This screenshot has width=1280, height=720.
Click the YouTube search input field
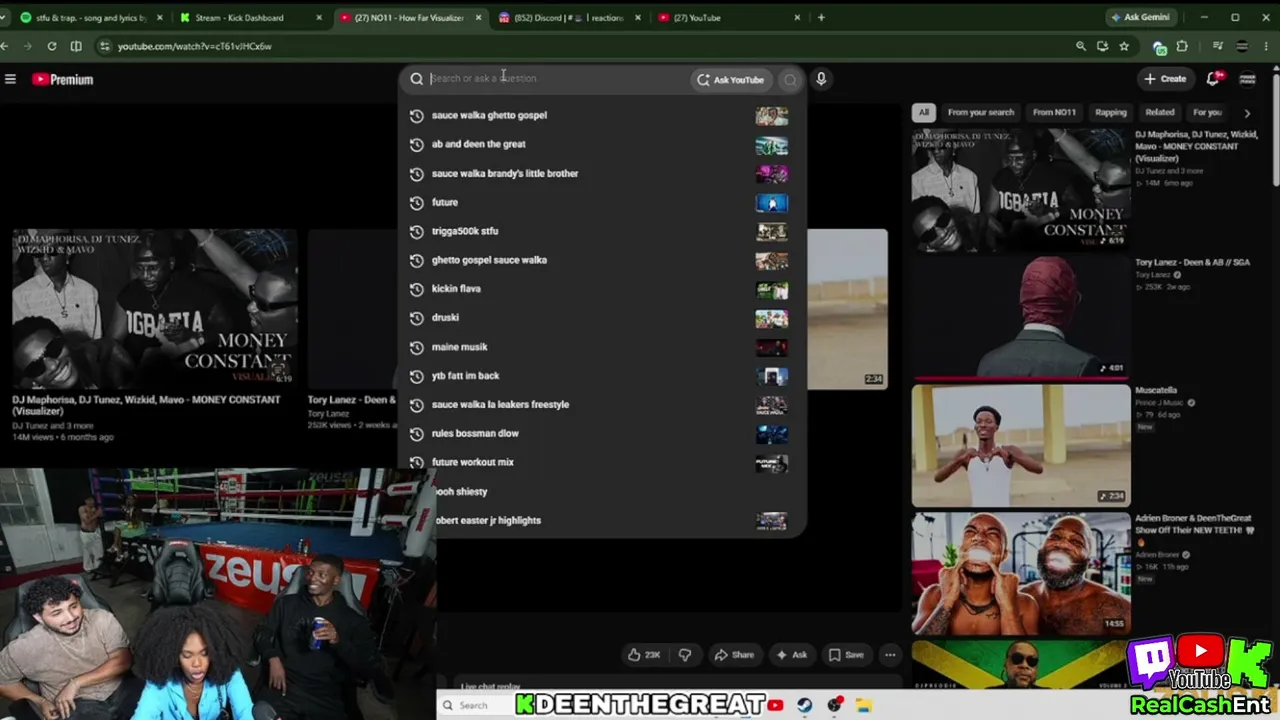556,79
